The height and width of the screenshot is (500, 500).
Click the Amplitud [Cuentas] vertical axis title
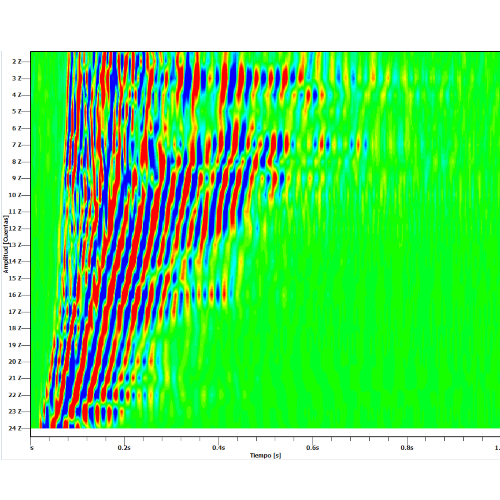(x=6, y=244)
